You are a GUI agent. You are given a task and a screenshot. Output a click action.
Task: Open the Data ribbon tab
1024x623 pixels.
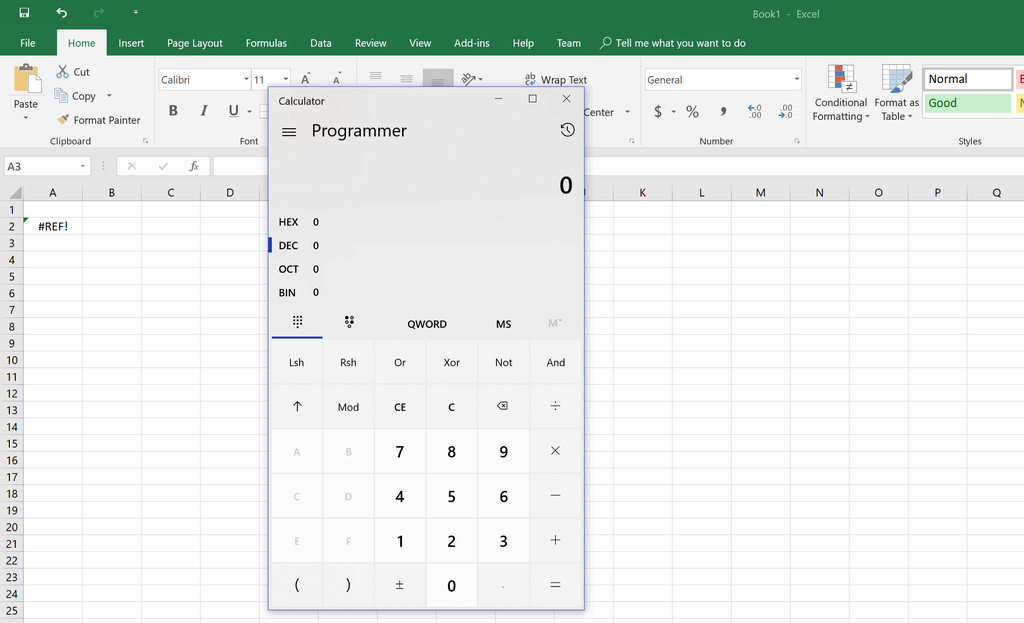320,43
